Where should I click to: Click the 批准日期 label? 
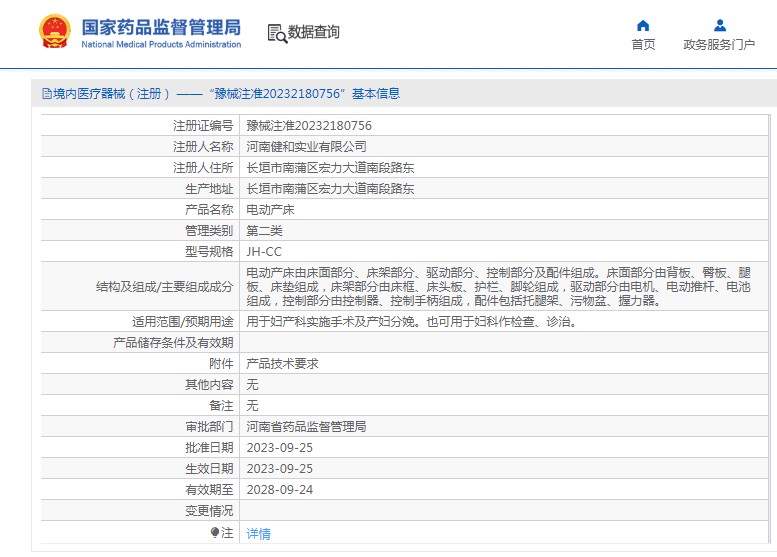209,447
